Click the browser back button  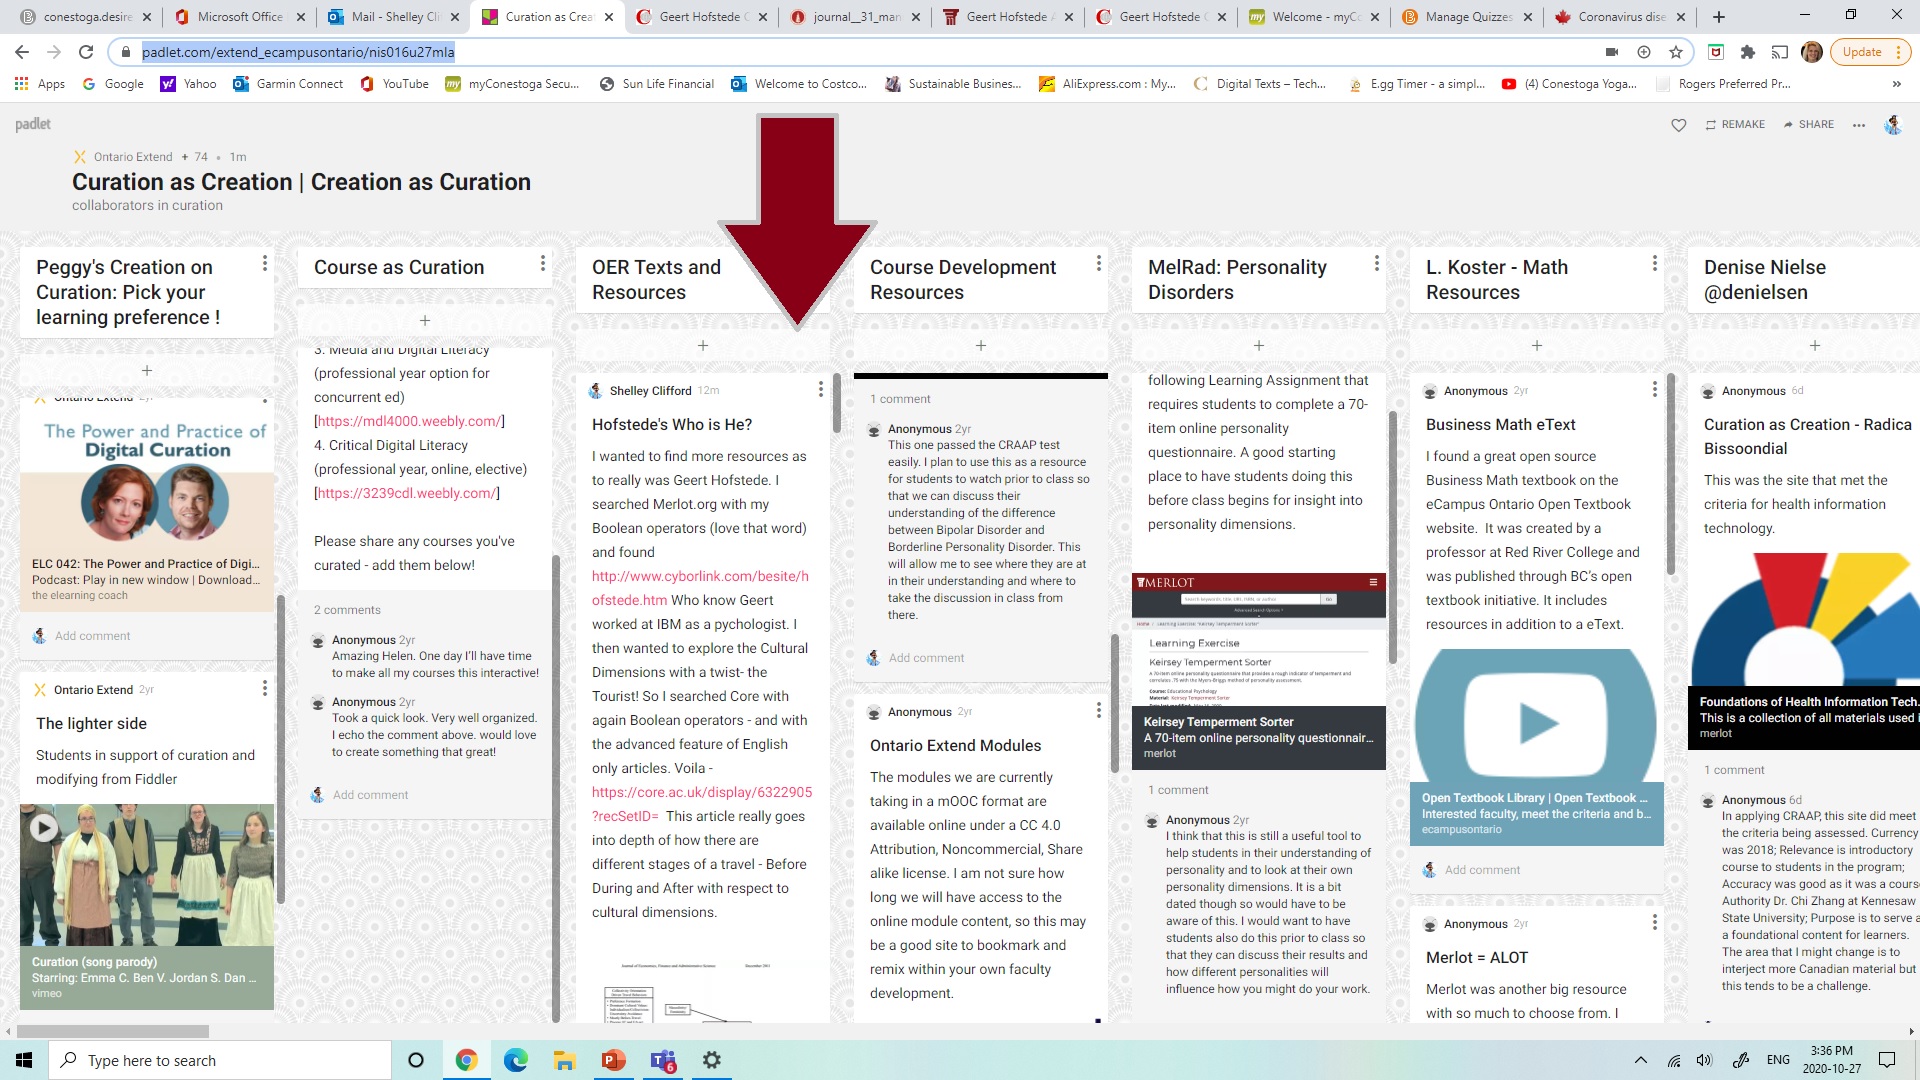coord(22,52)
